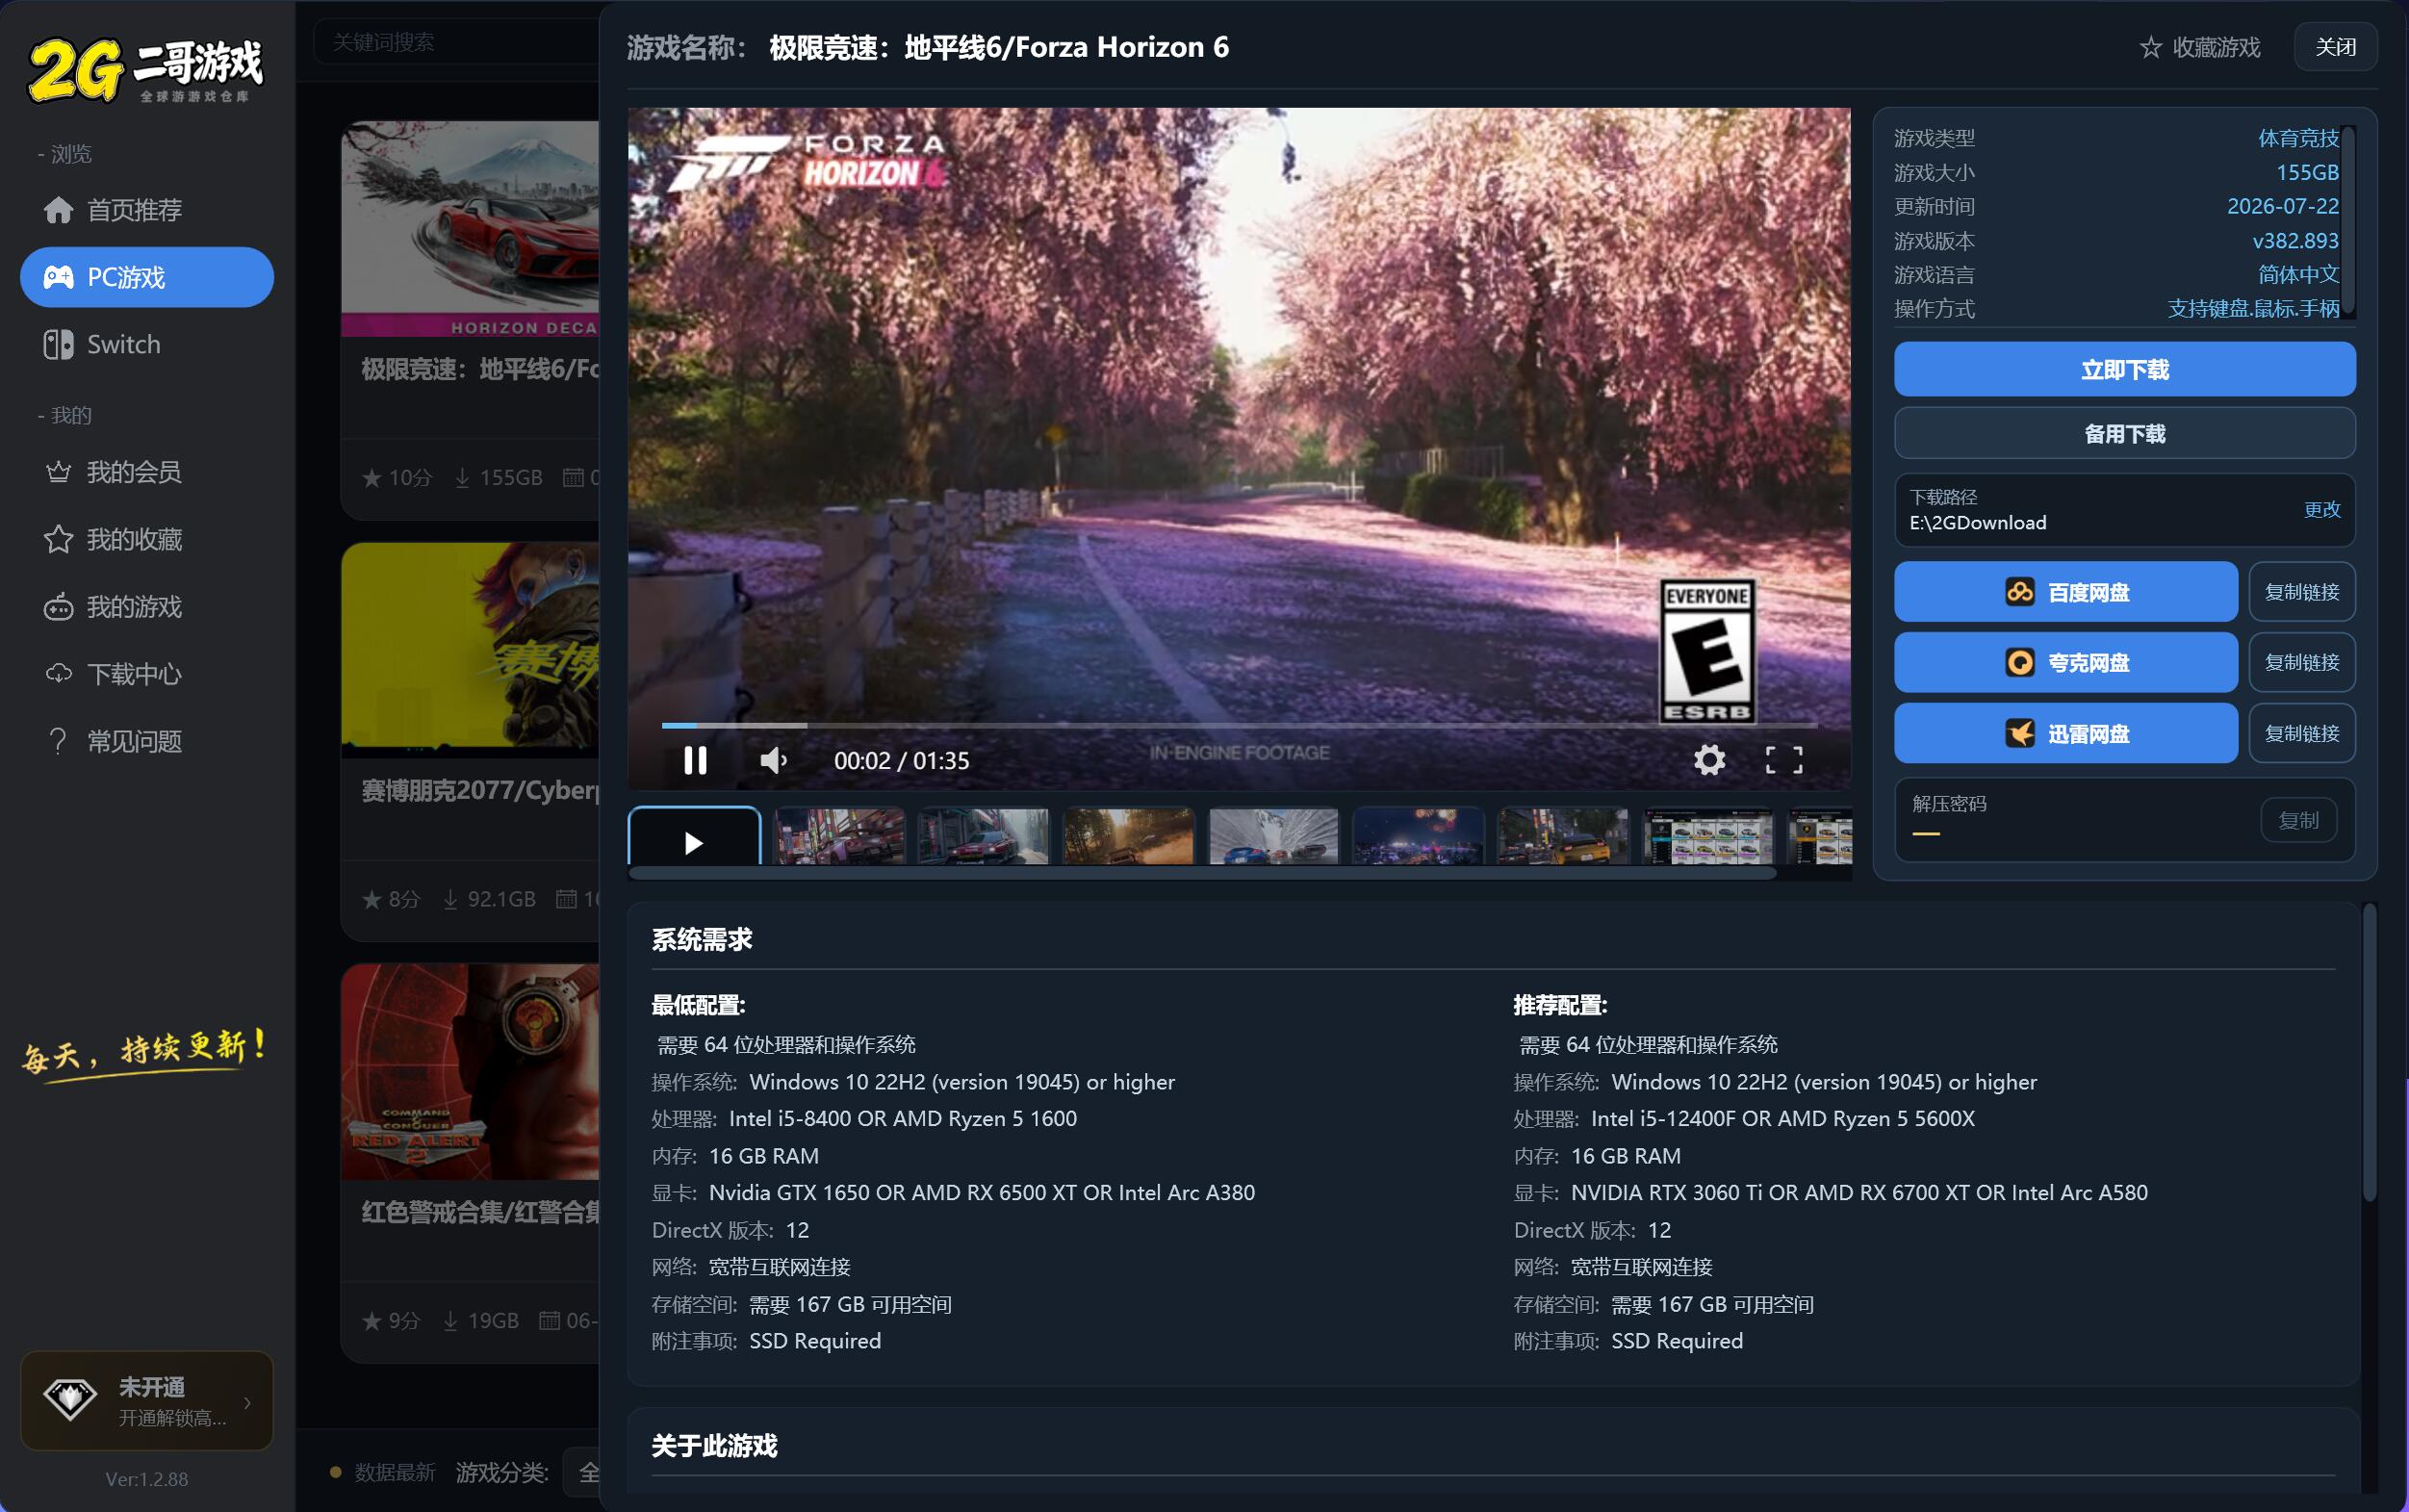This screenshot has height=1512, width=2409.
Task: Click the question mark icon beside 常见问题
Action: [x=58, y=741]
